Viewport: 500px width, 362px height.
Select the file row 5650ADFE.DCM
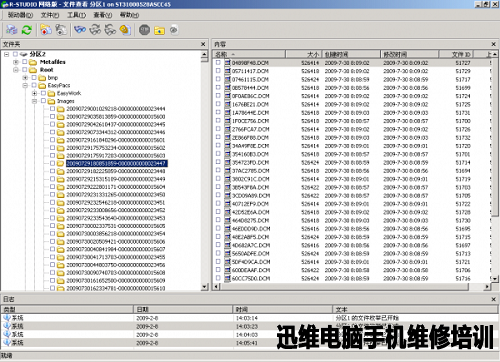click(353, 253)
